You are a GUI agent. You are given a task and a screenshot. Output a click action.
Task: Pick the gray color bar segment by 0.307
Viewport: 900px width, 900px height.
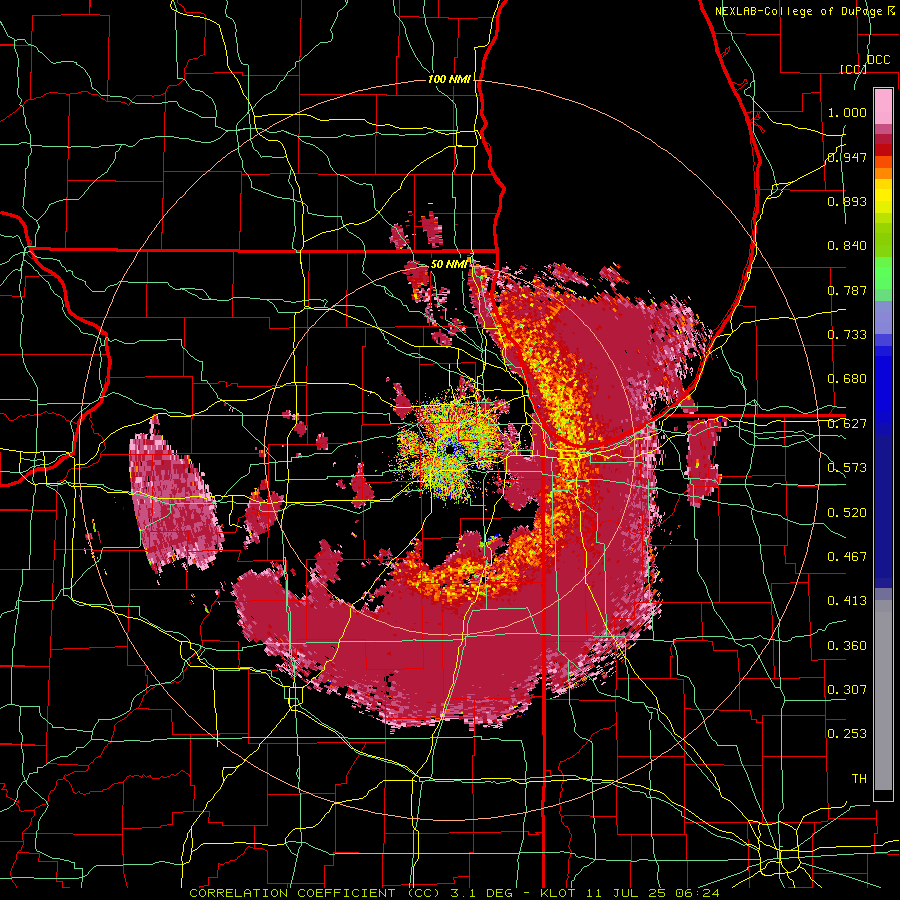[883, 695]
